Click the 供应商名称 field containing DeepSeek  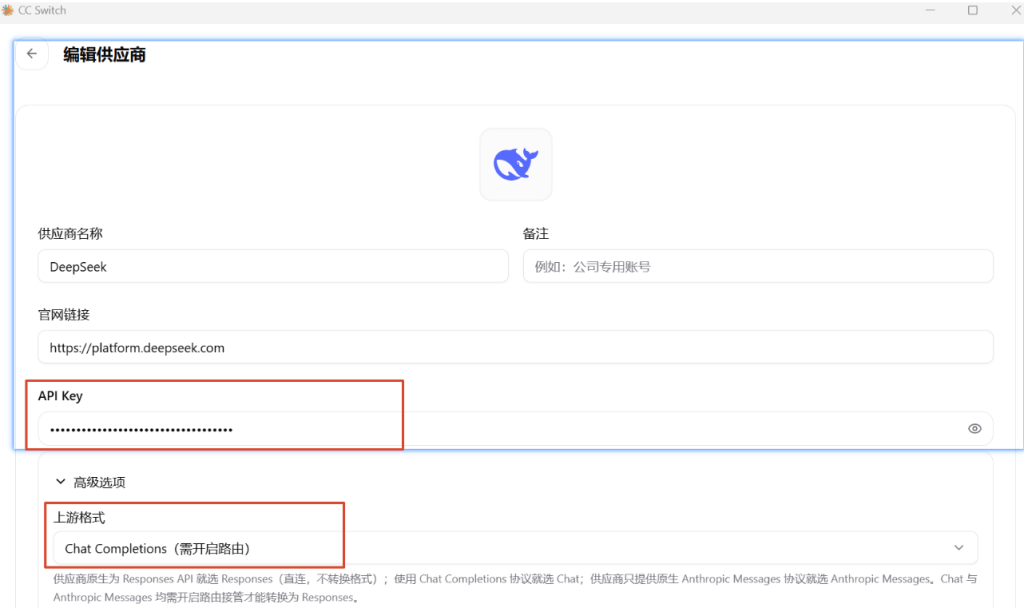(273, 266)
